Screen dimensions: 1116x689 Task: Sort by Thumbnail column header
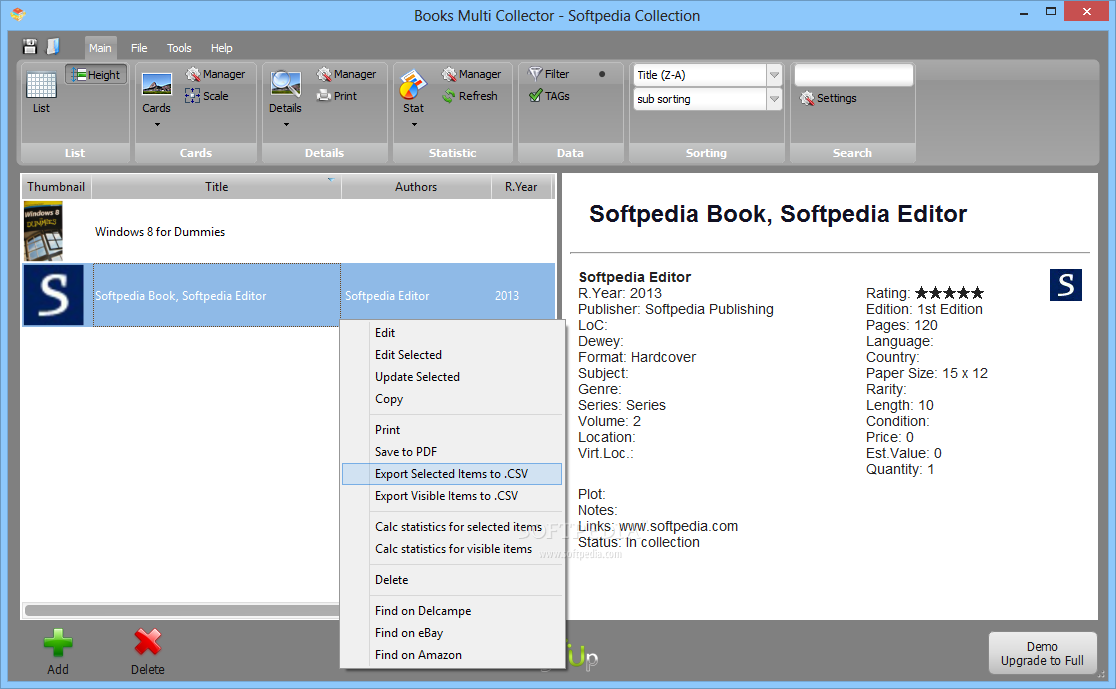[x=56, y=186]
